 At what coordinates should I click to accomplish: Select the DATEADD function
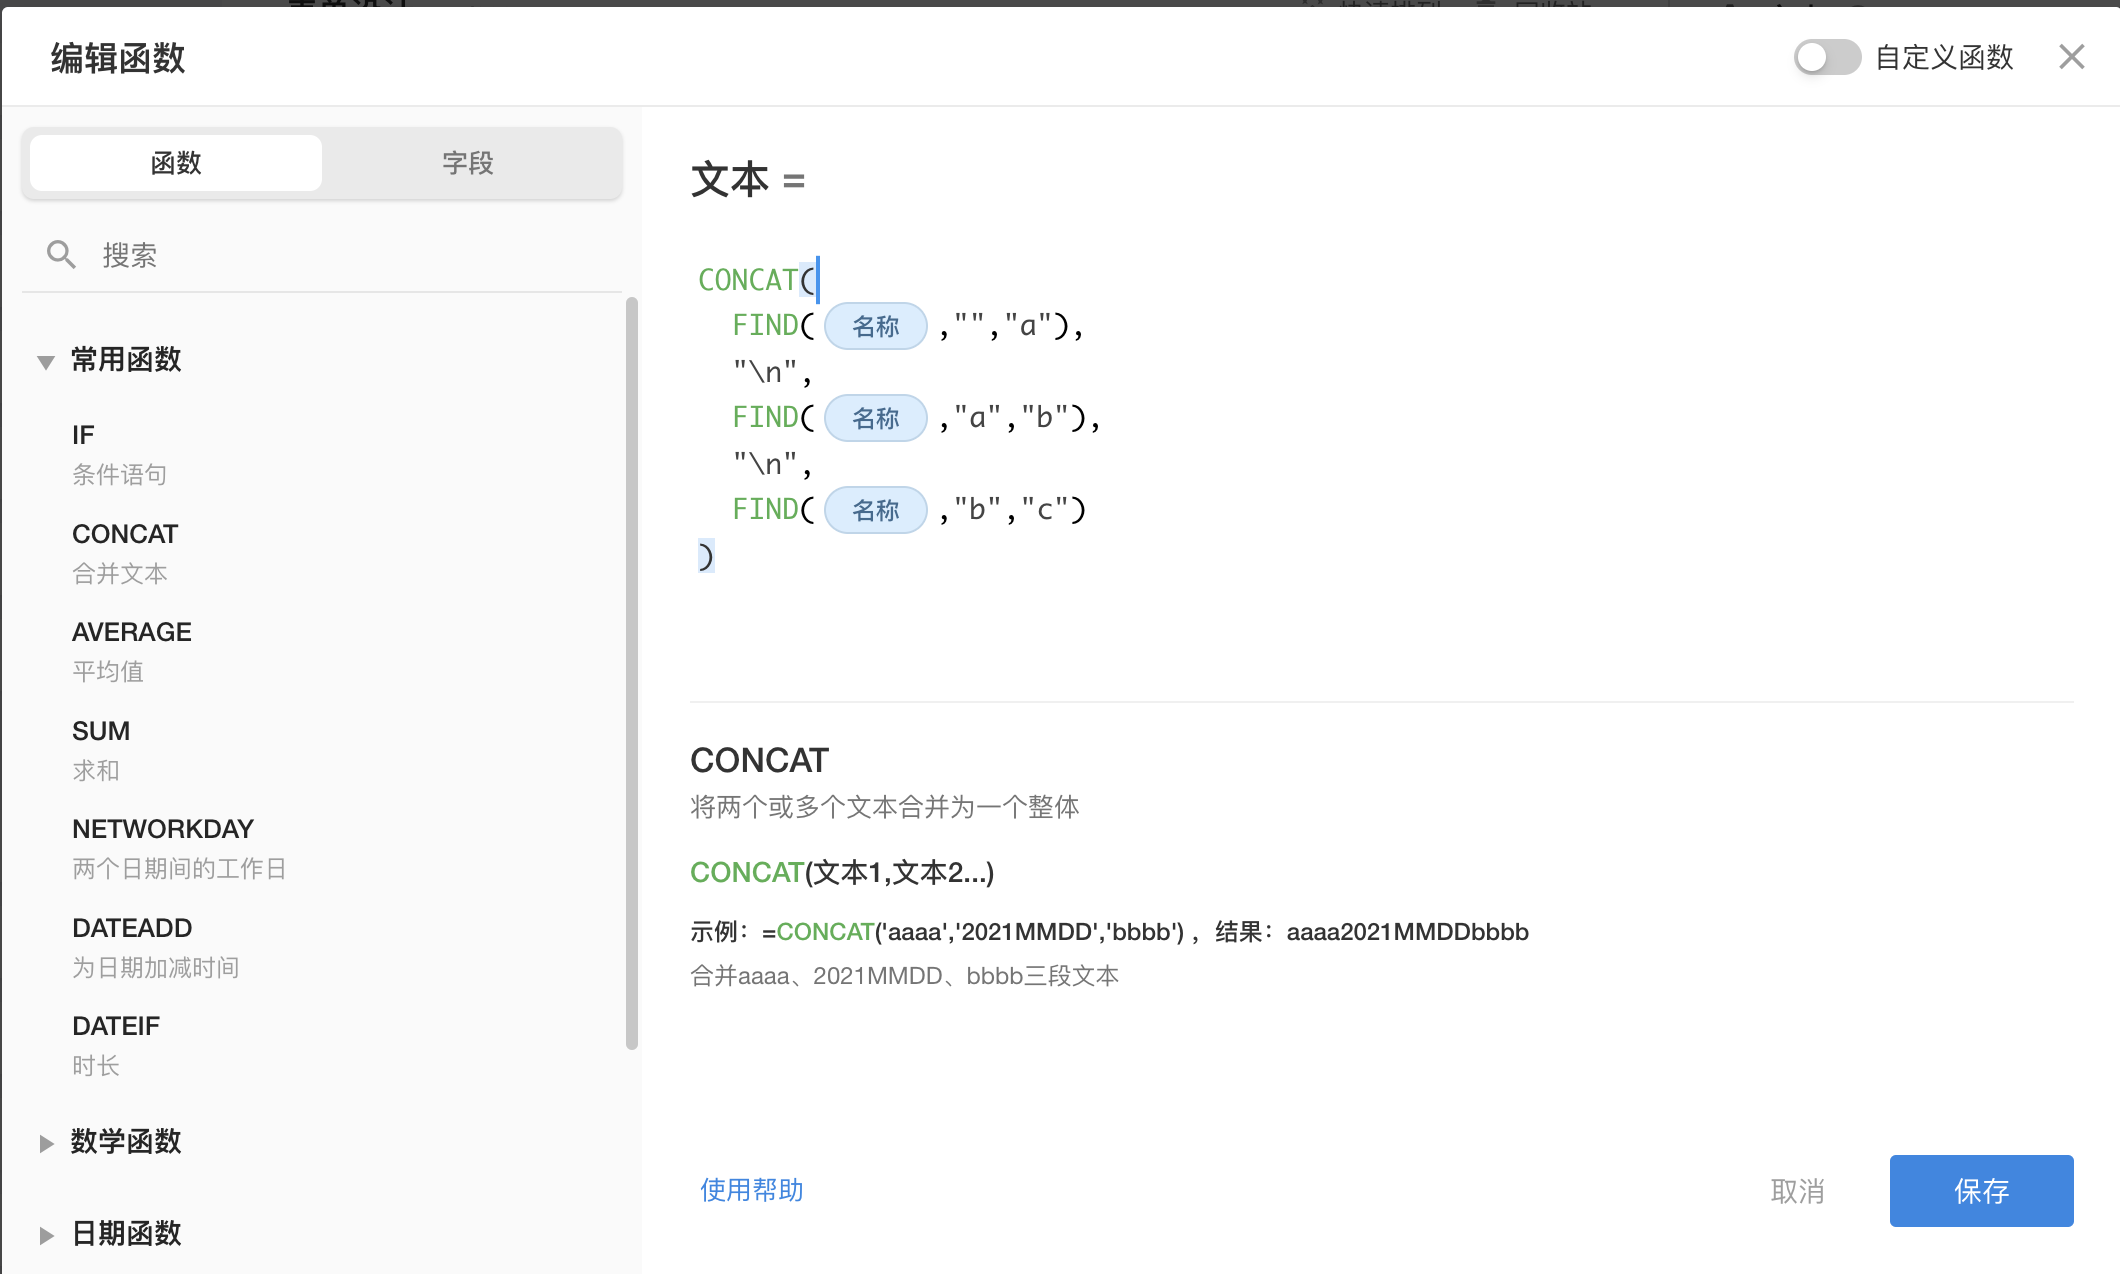(x=132, y=927)
